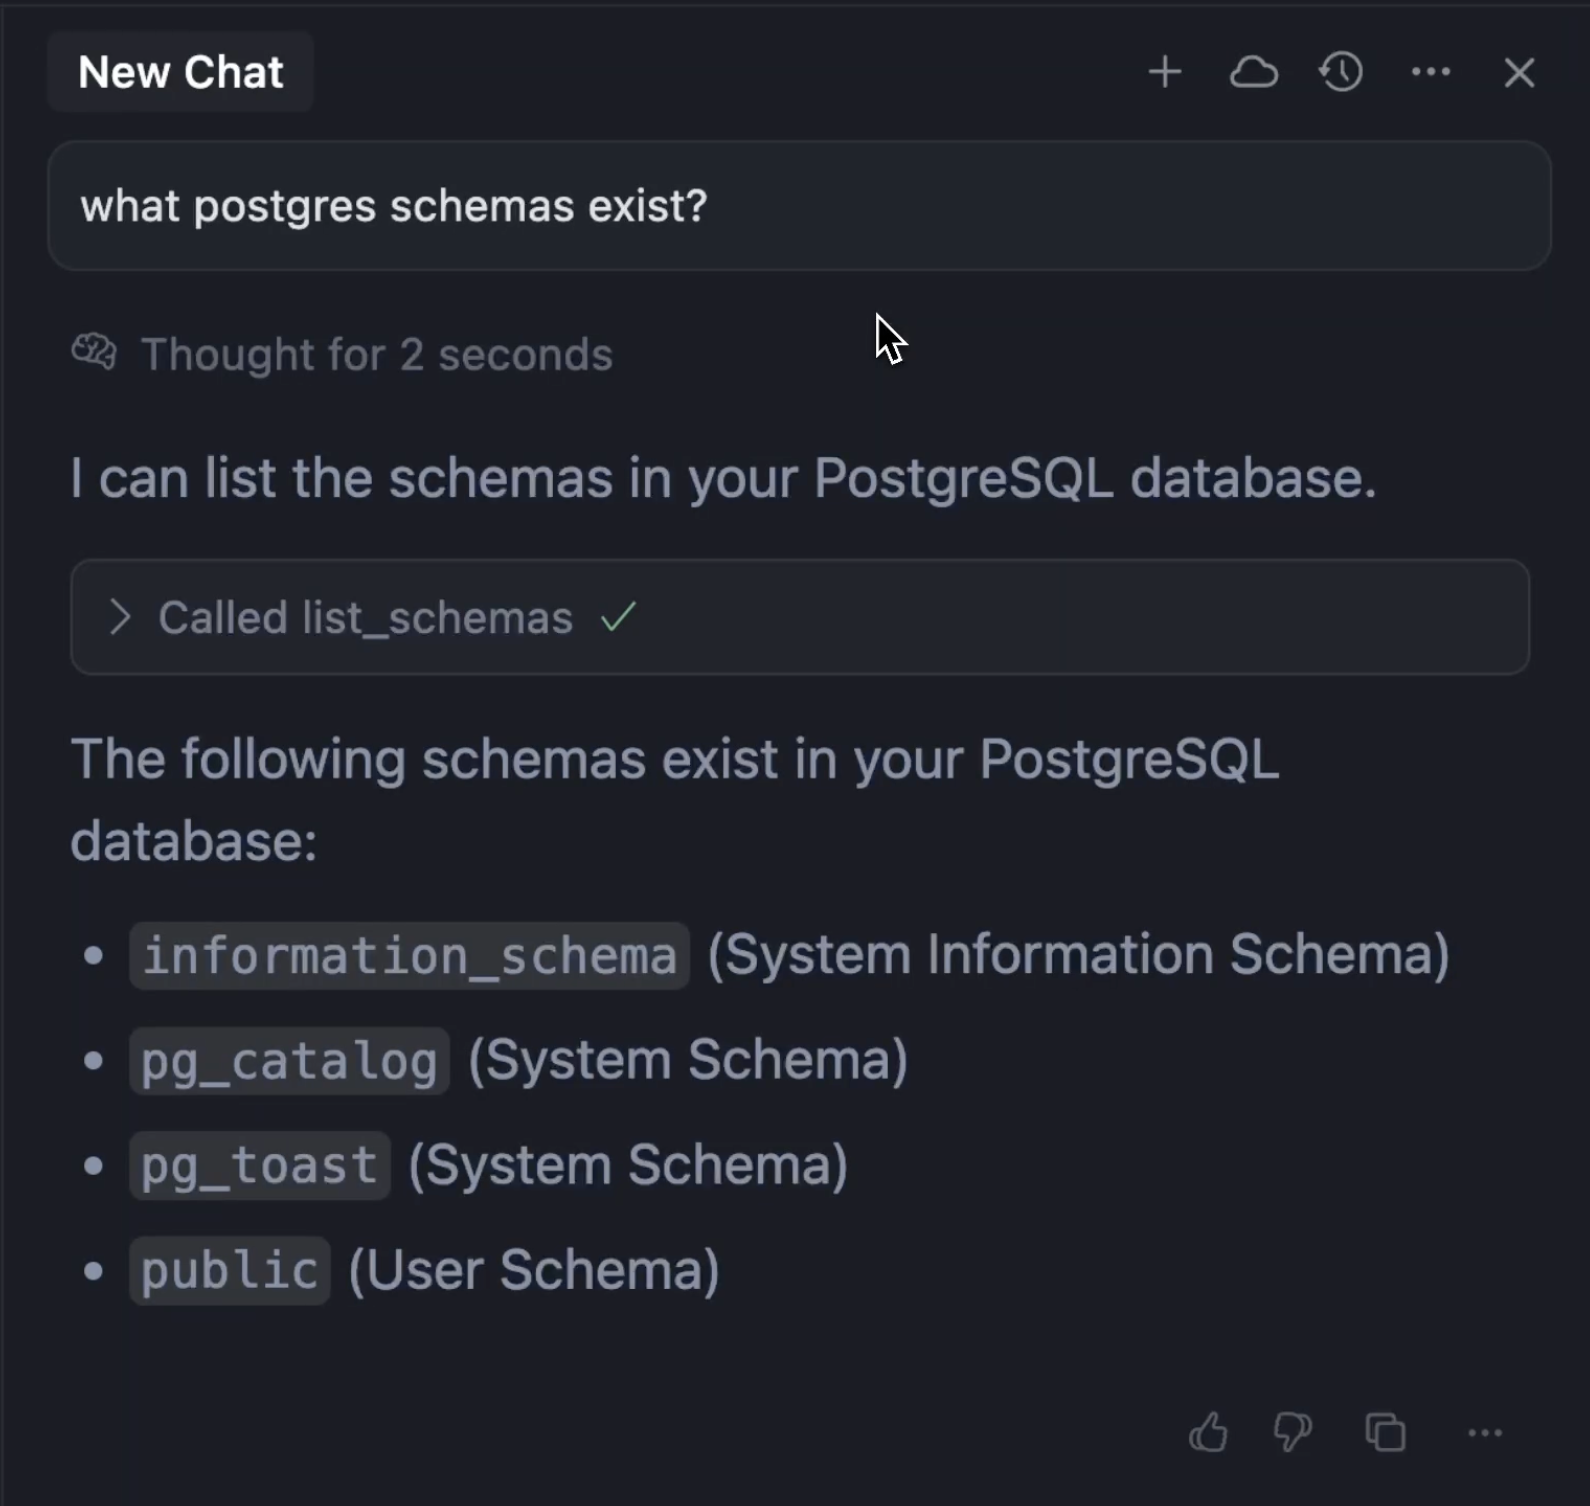Click the pg_toast code label
This screenshot has height=1506, width=1590.
259,1166
